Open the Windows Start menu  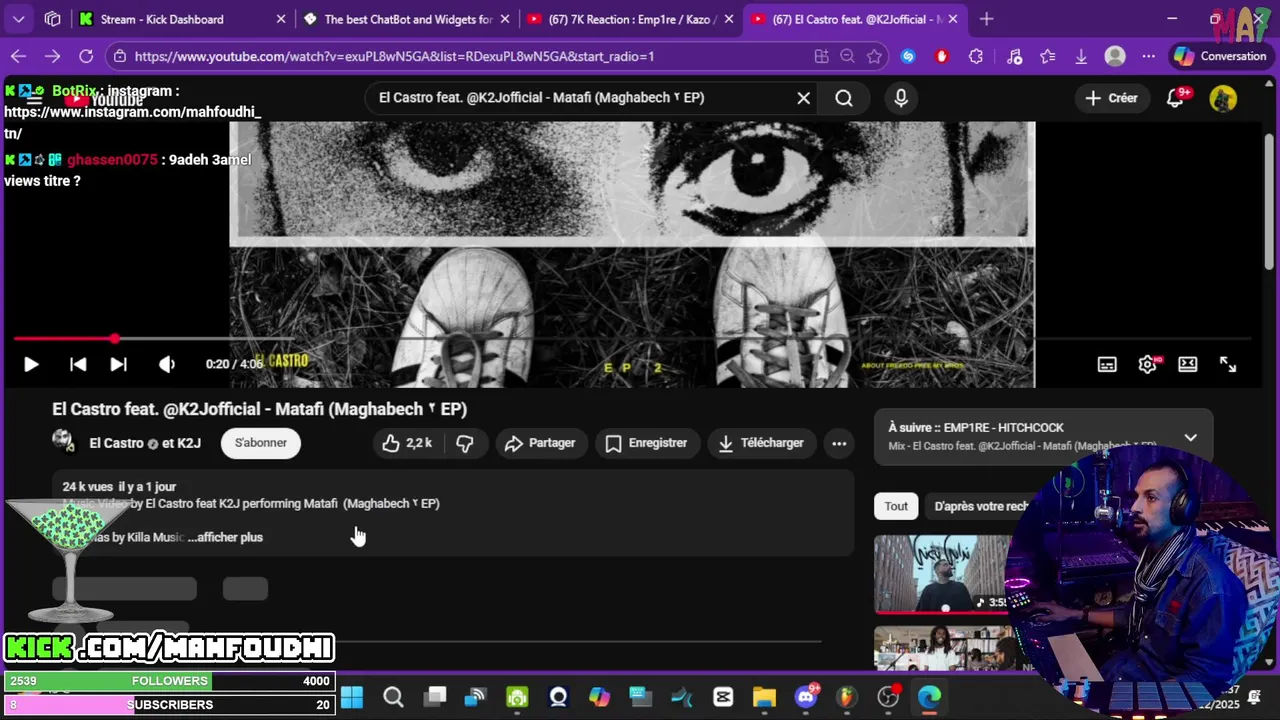click(352, 697)
